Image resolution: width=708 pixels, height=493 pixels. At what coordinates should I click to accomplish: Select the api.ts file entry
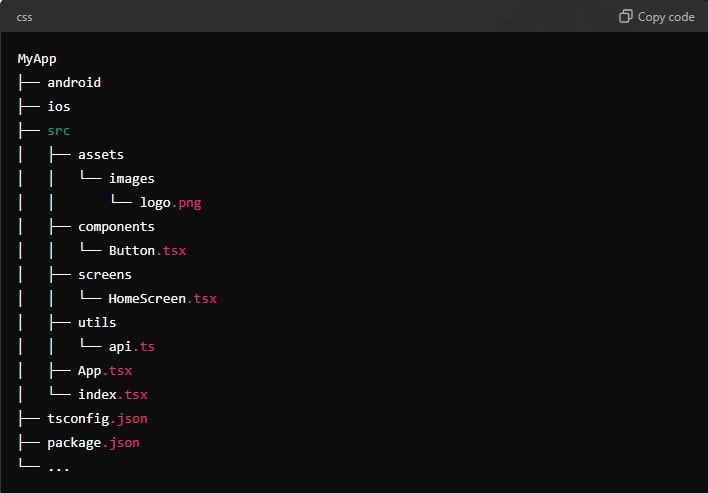click(131, 347)
